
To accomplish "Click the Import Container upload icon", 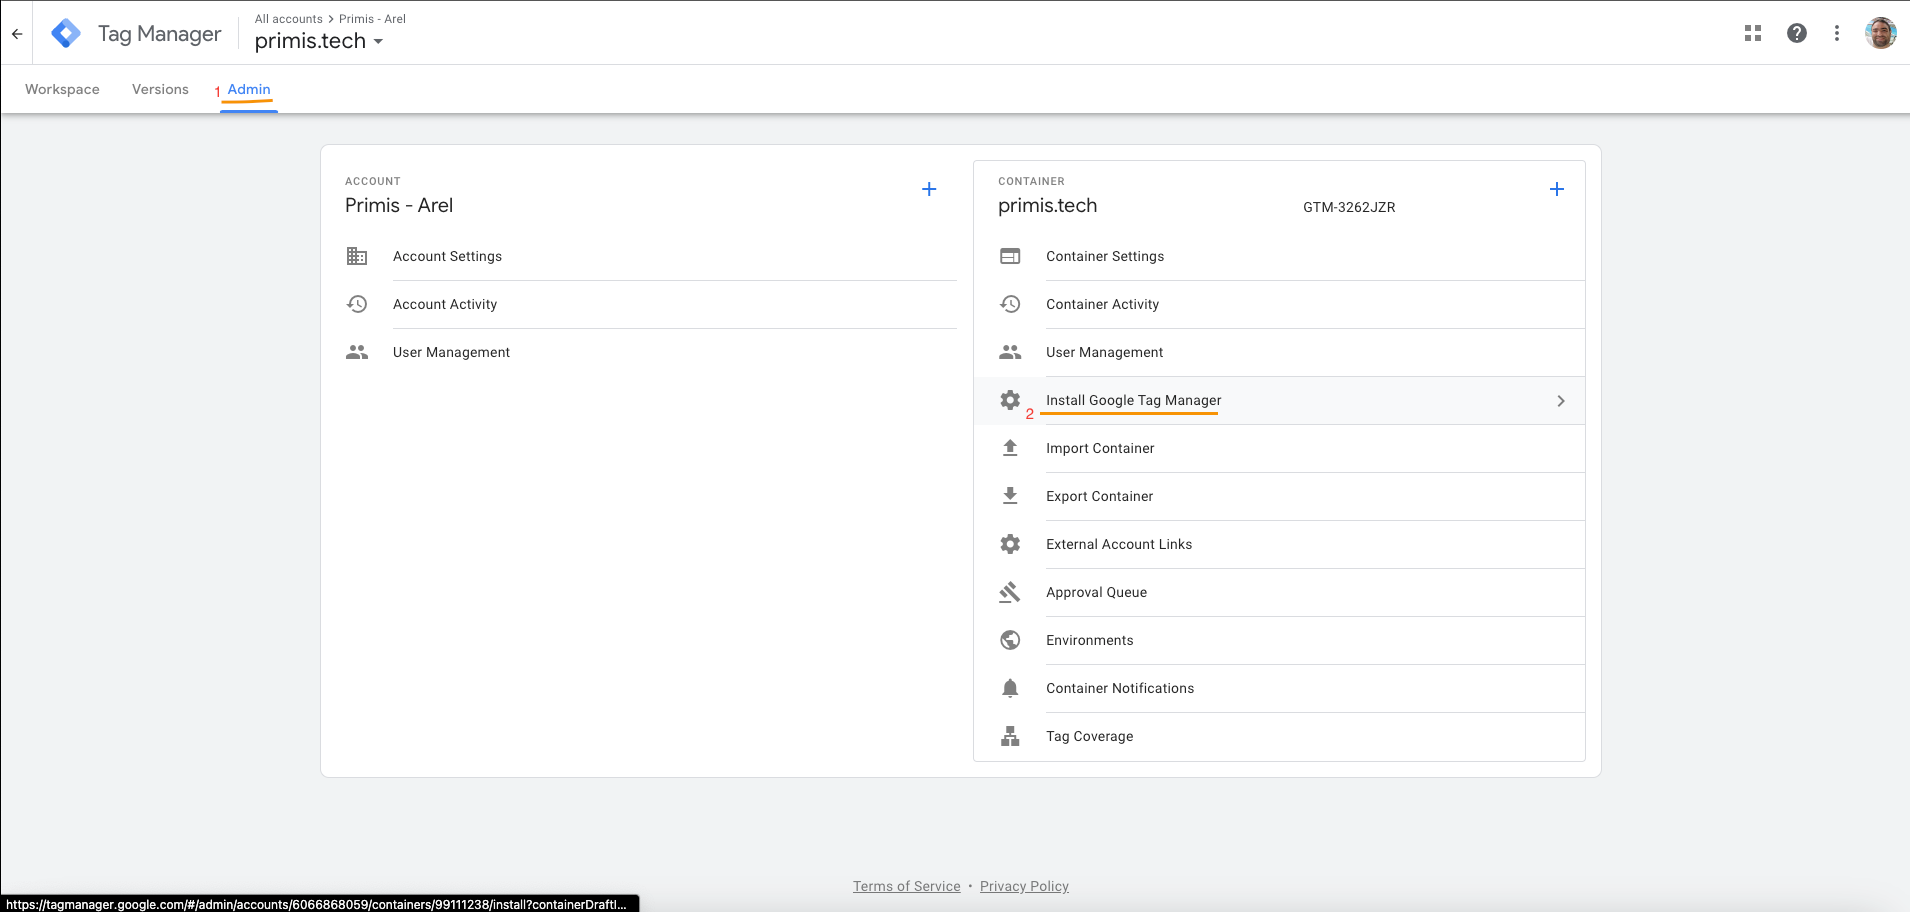I will point(1010,448).
